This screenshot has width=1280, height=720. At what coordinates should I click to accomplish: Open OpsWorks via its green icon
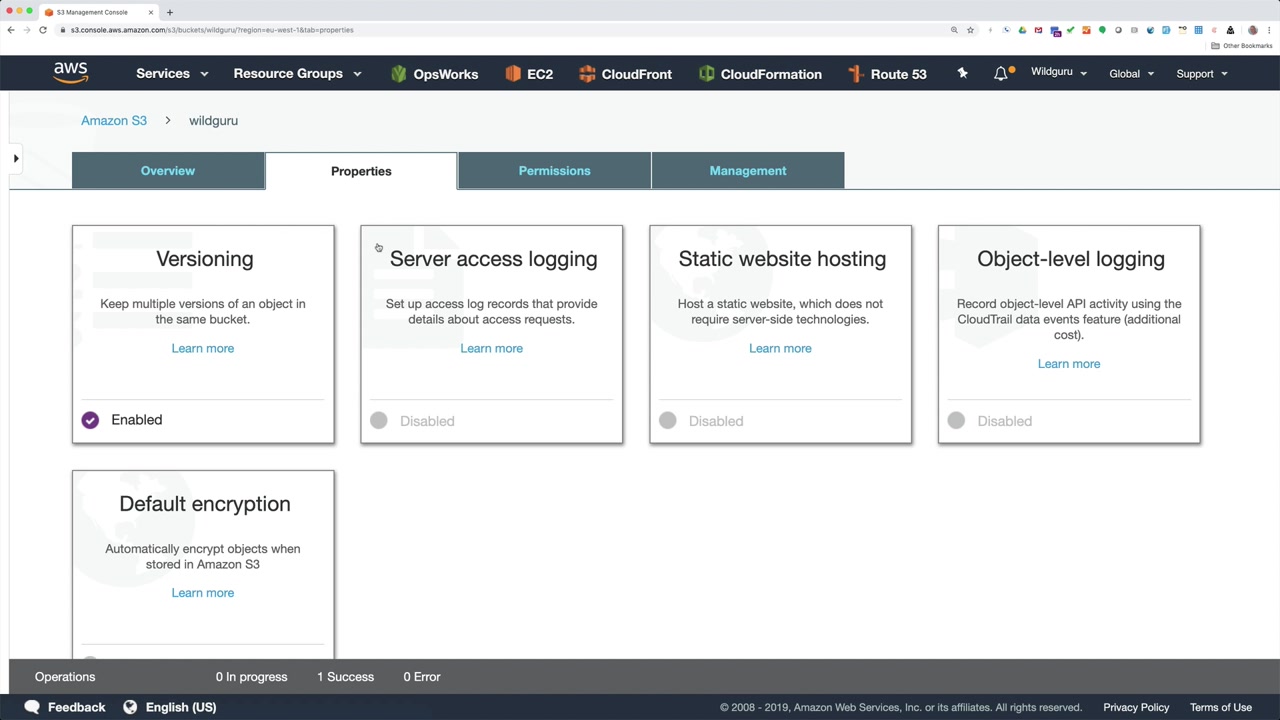point(399,74)
